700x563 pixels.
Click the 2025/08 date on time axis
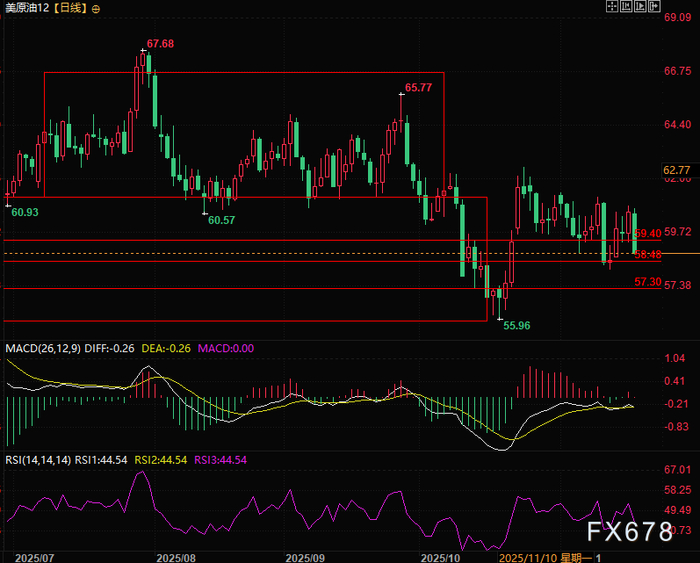click(x=176, y=558)
